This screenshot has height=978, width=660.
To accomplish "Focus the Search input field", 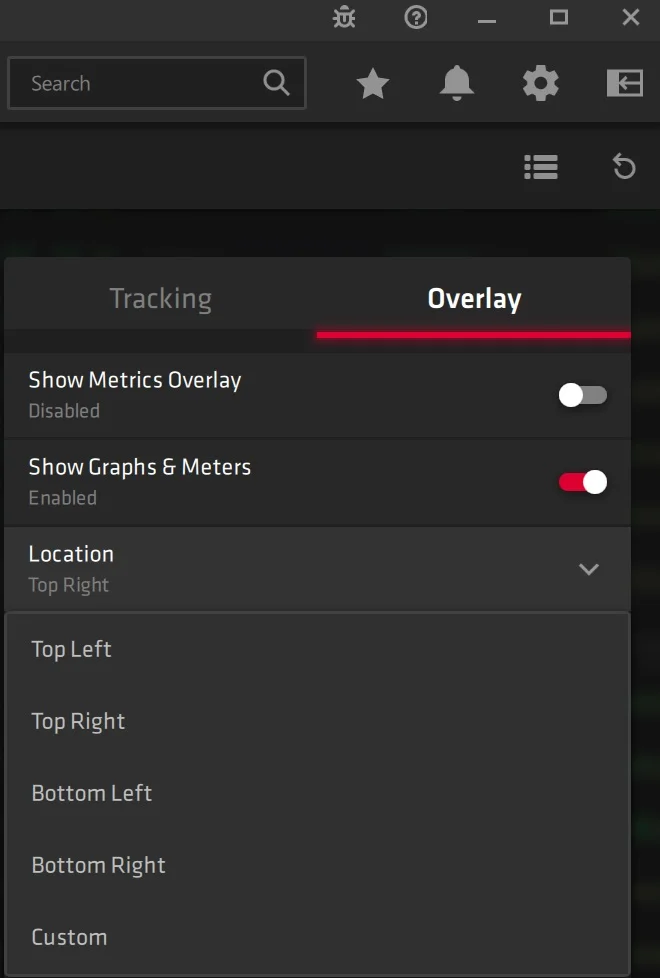I will (x=157, y=83).
